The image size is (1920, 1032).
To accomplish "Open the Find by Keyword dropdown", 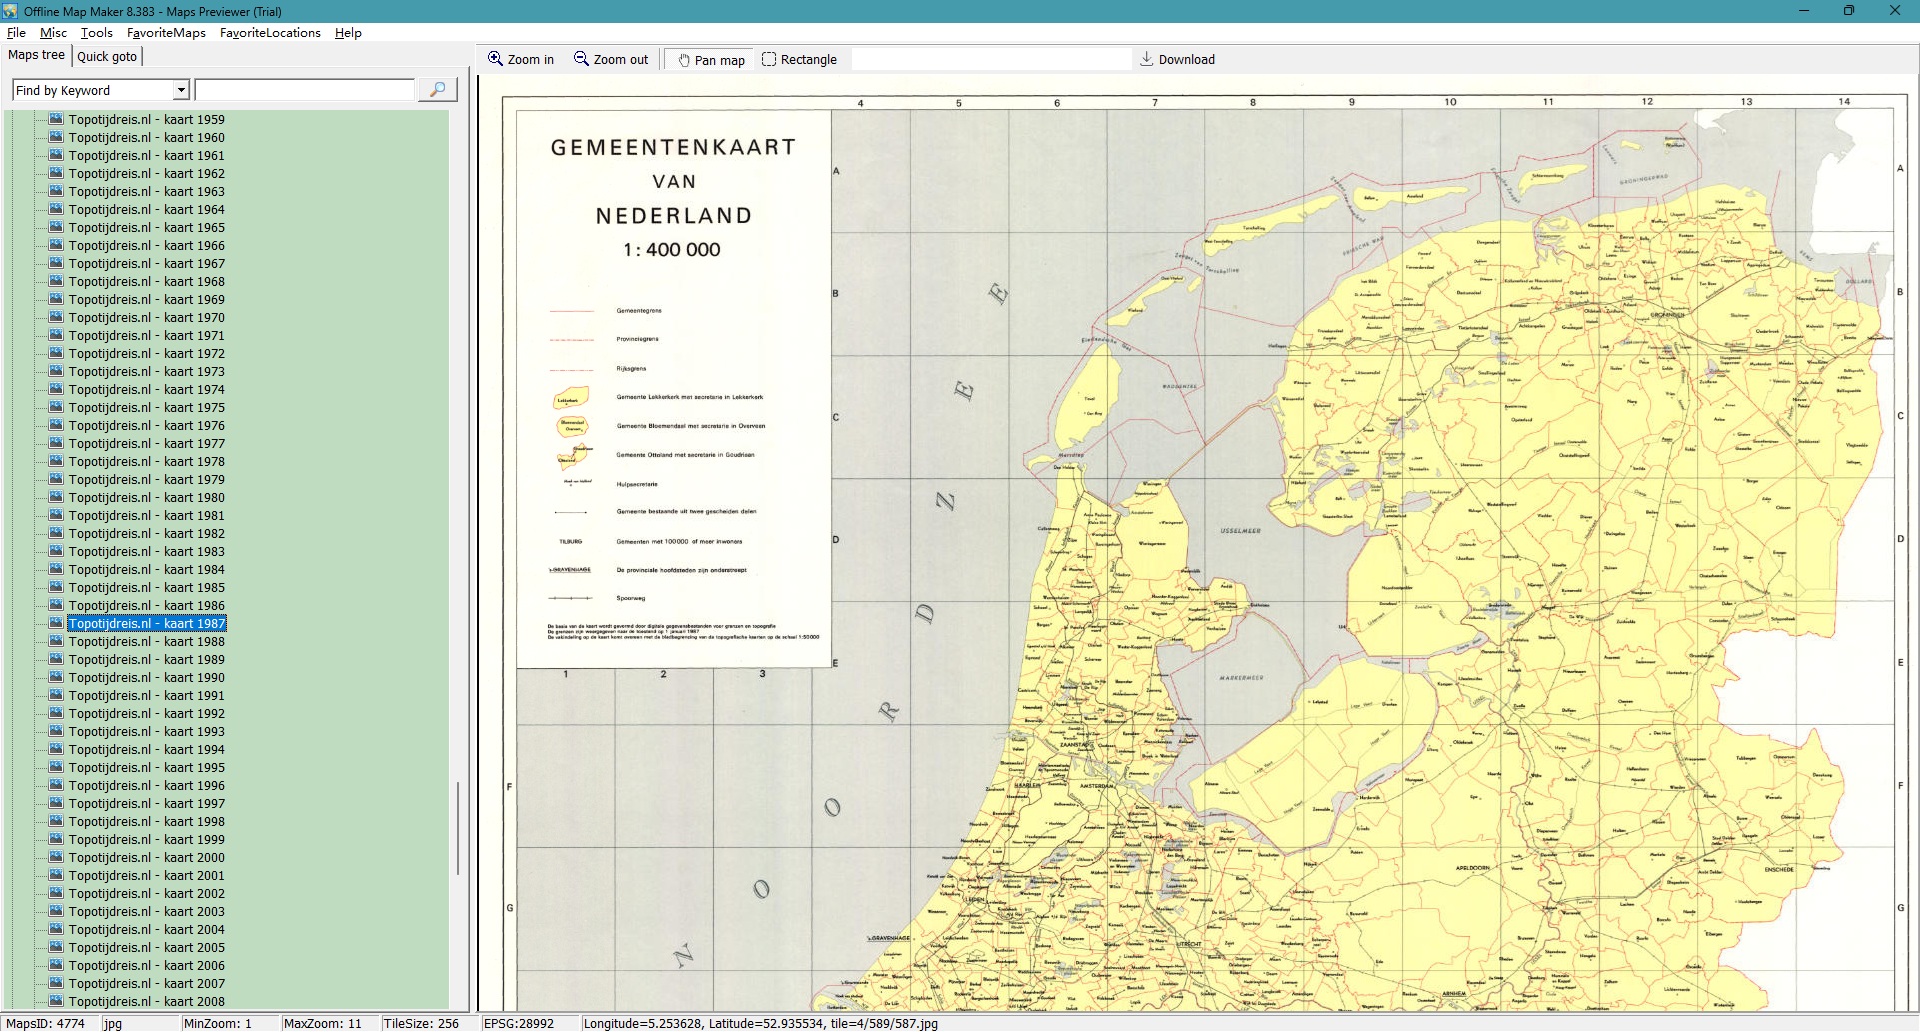I will tap(181, 90).
